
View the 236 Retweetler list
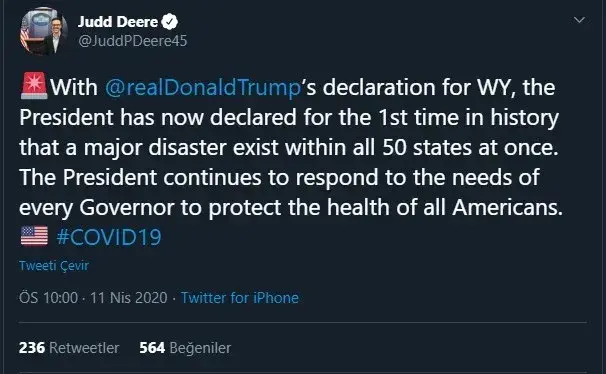click(69, 348)
